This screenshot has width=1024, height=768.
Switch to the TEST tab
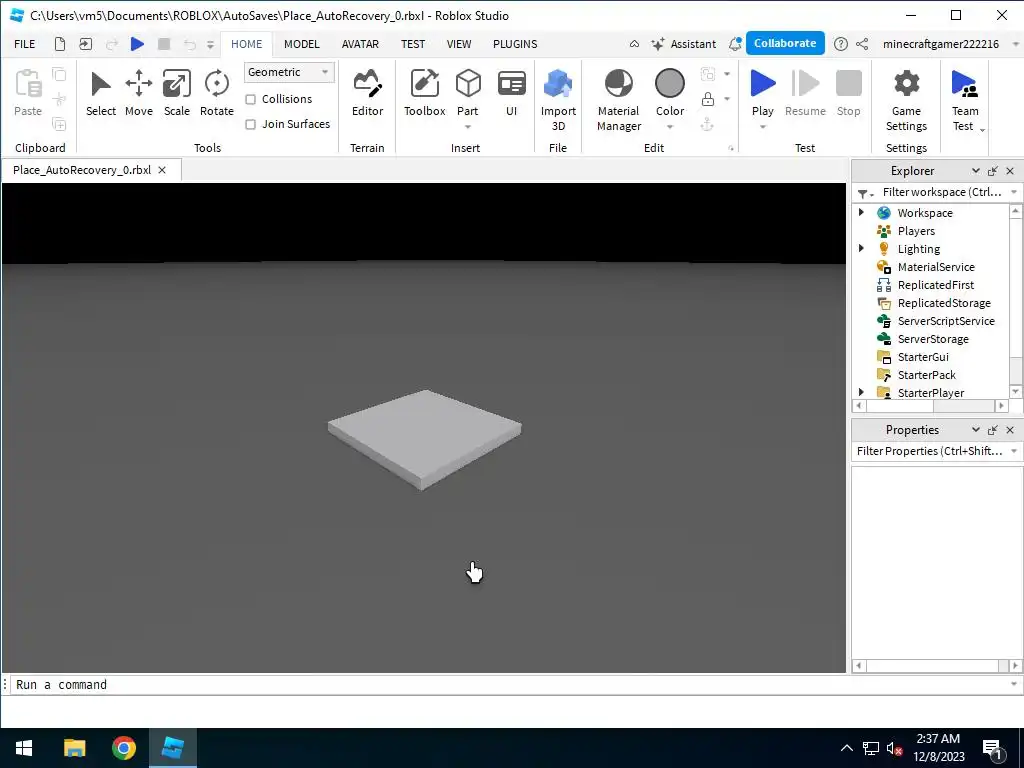413,44
